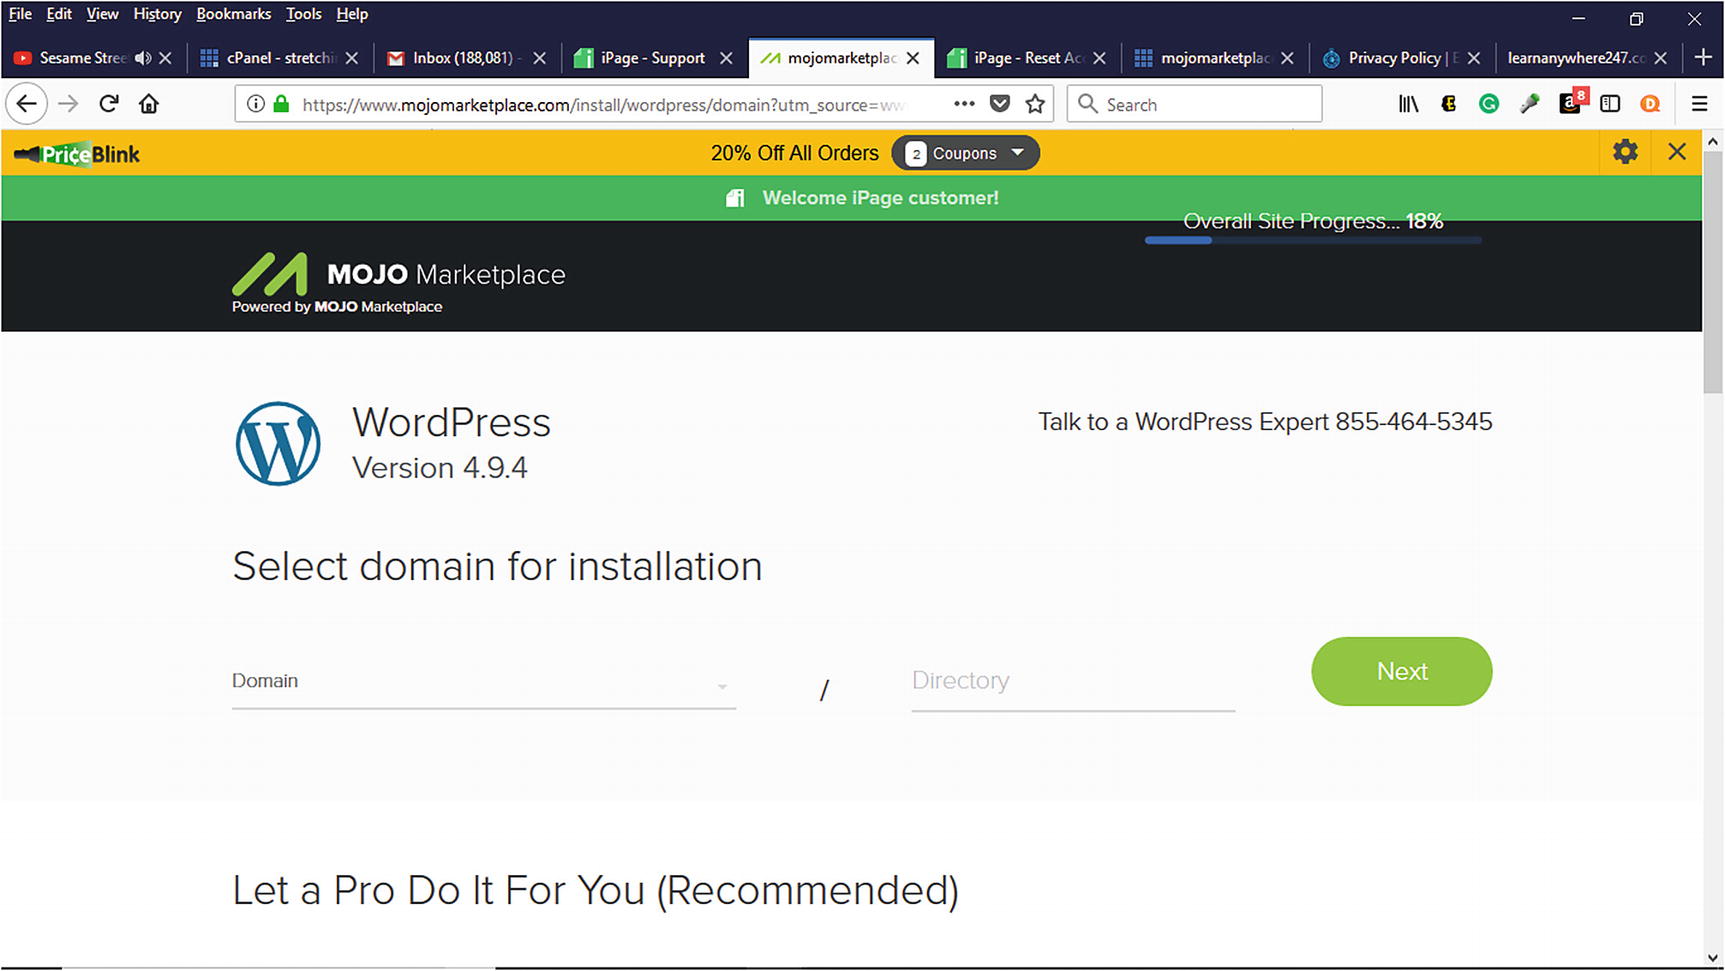
Task: Open the Help menu
Action: click(x=352, y=14)
